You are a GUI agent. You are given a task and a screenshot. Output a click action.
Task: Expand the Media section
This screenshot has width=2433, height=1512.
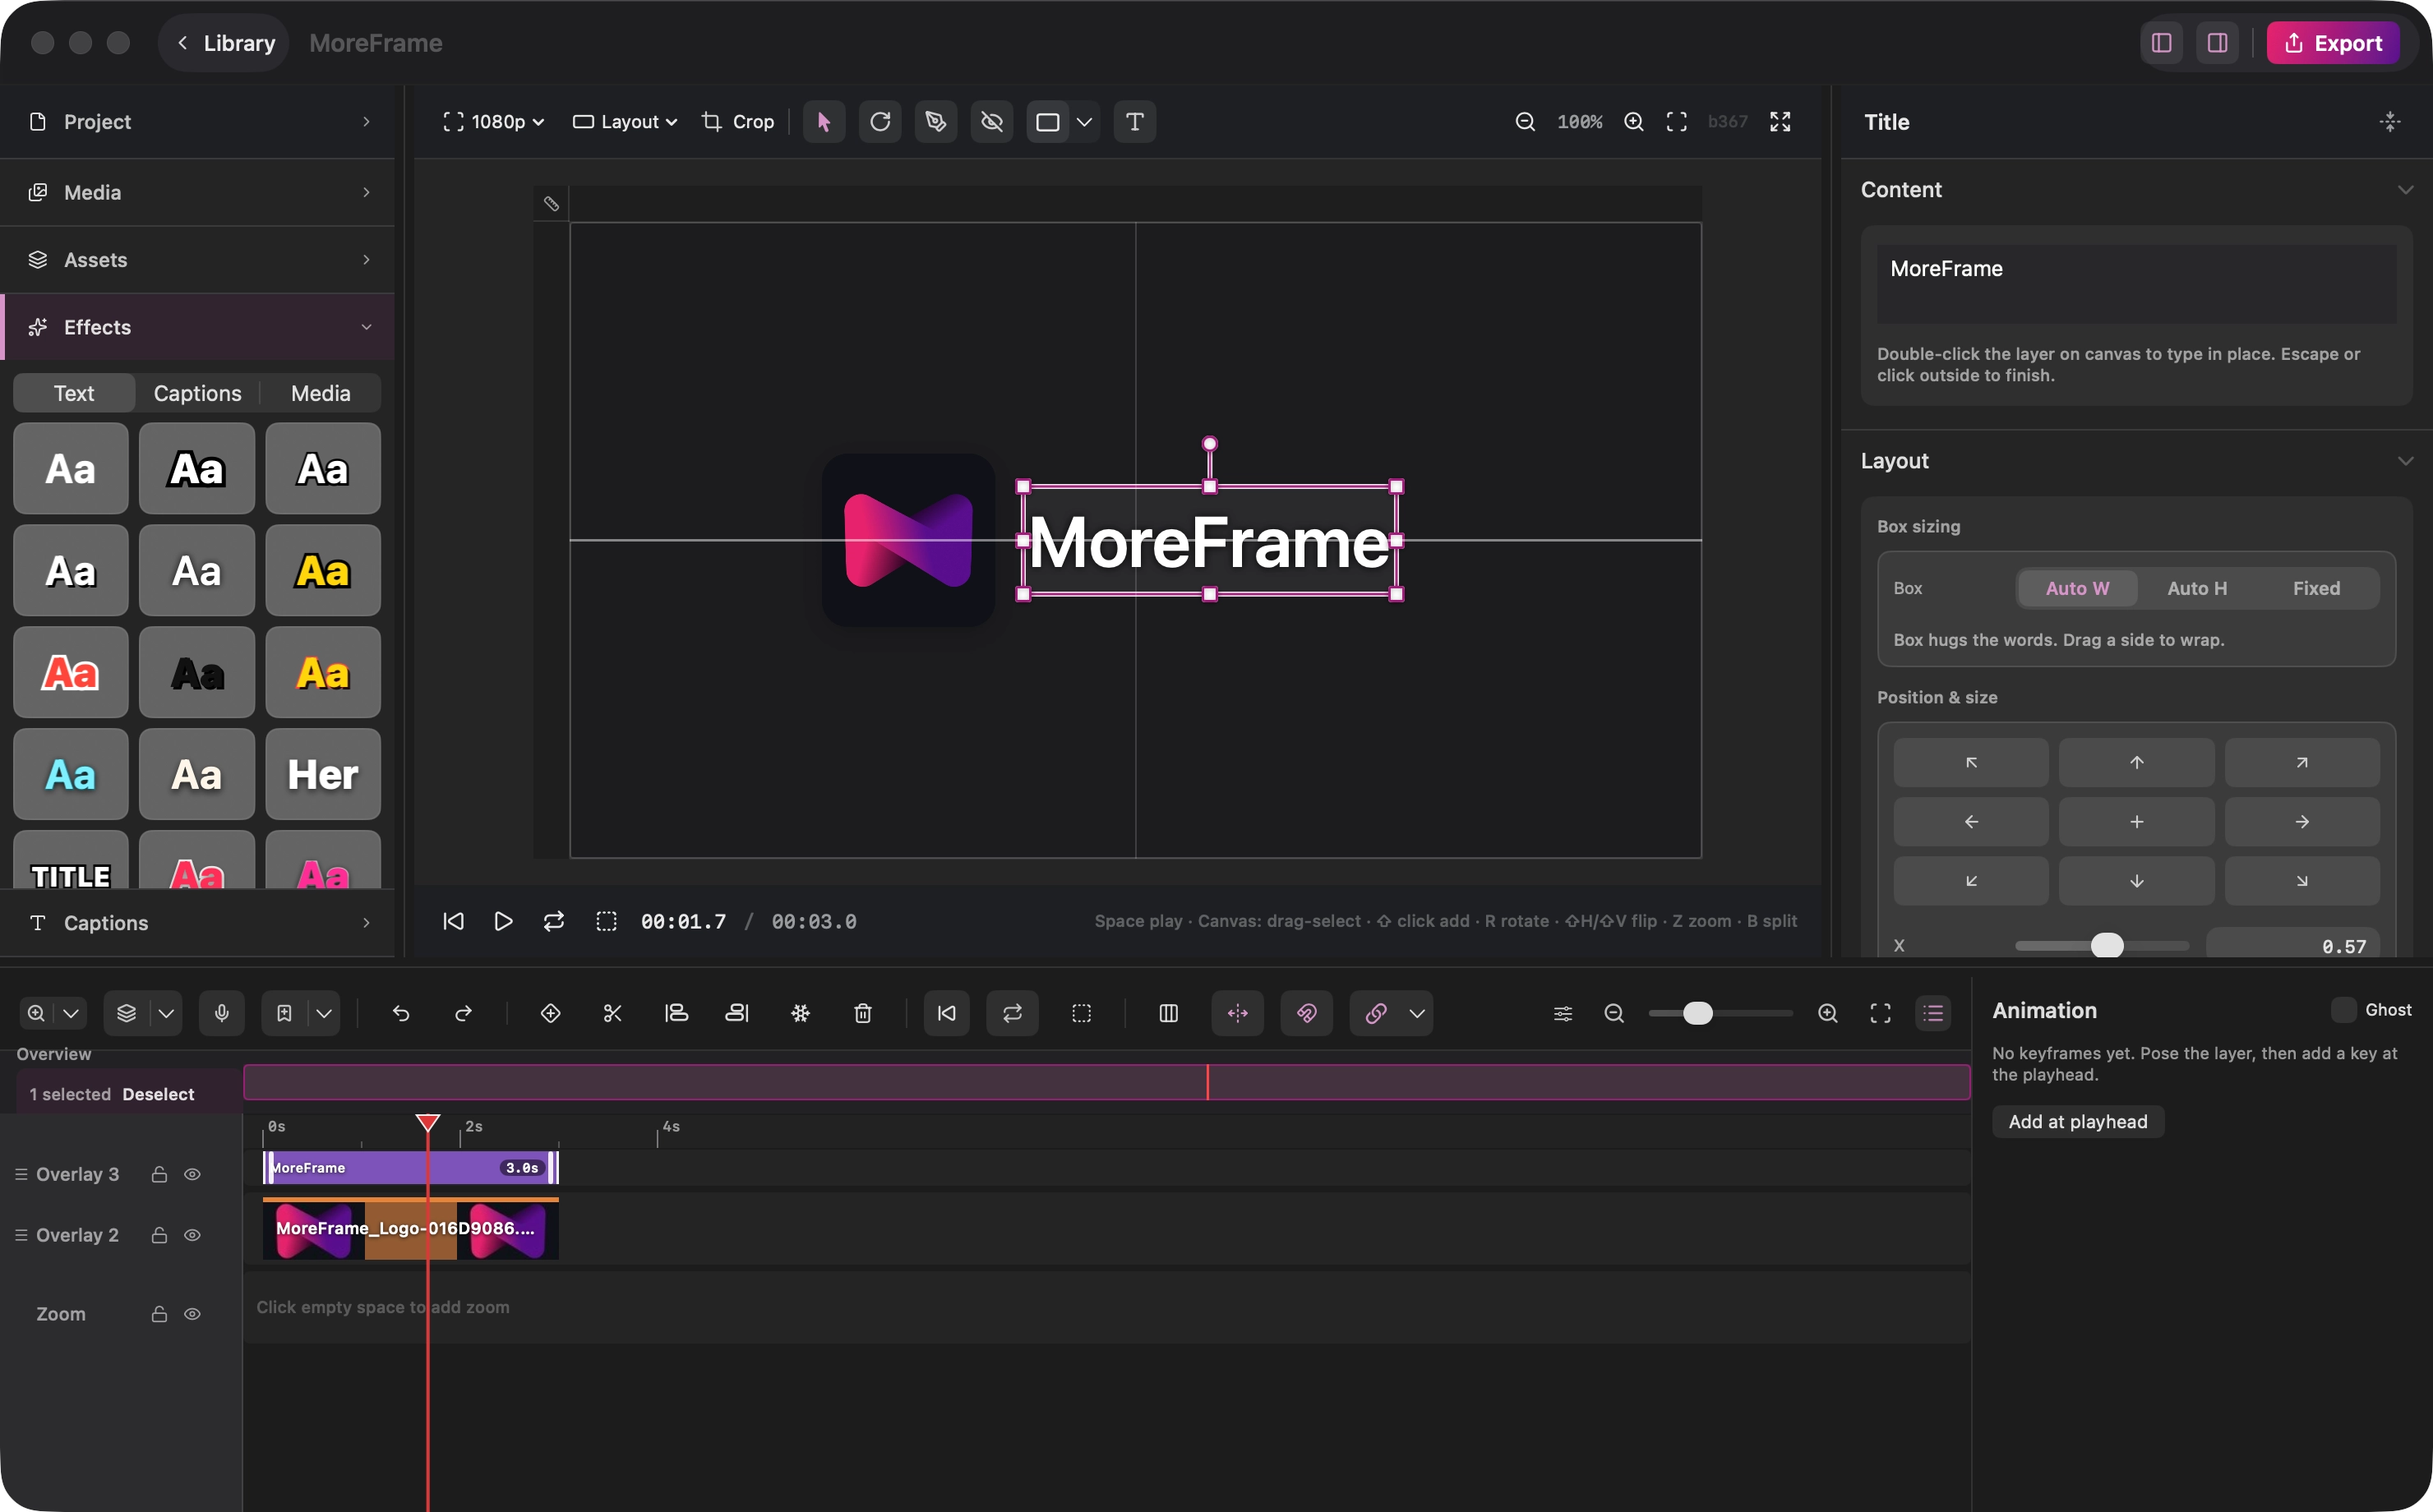click(x=198, y=192)
